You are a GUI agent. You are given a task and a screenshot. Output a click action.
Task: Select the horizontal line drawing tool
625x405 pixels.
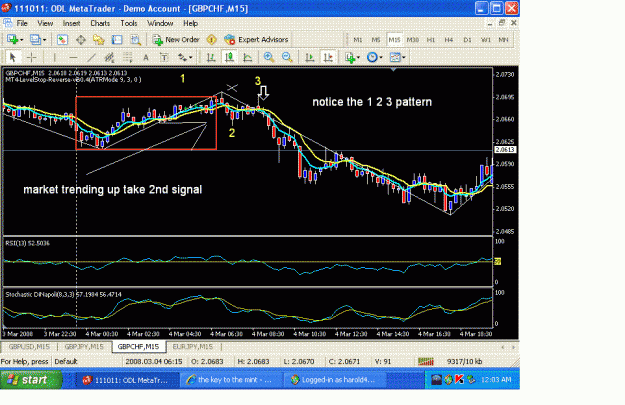(x=73, y=57)
